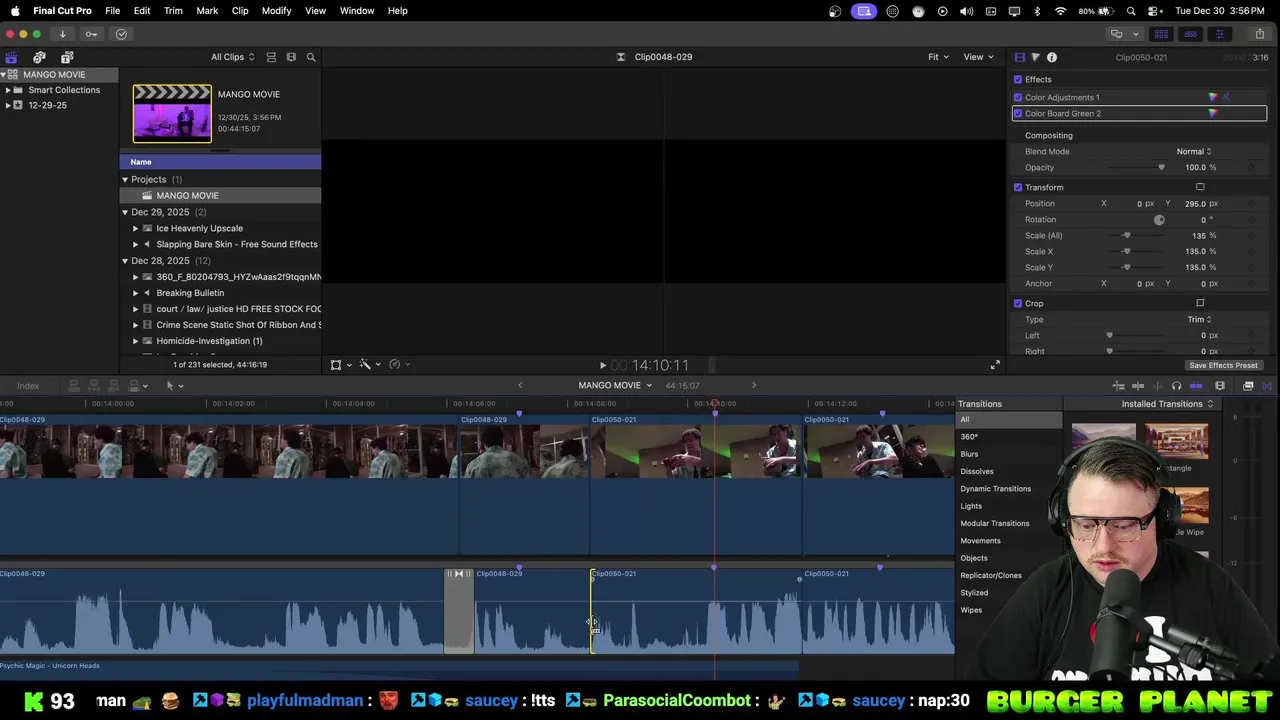Go forward in timeline history arrow

pyautogui.click(x=754, y=385)
